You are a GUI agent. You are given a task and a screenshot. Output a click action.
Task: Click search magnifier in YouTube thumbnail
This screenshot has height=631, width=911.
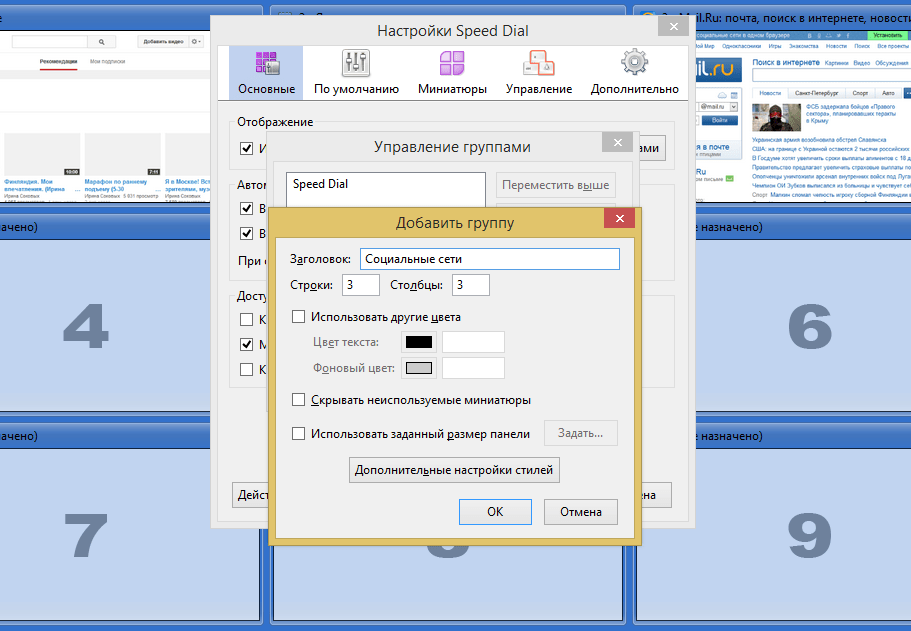coord(102,42)
